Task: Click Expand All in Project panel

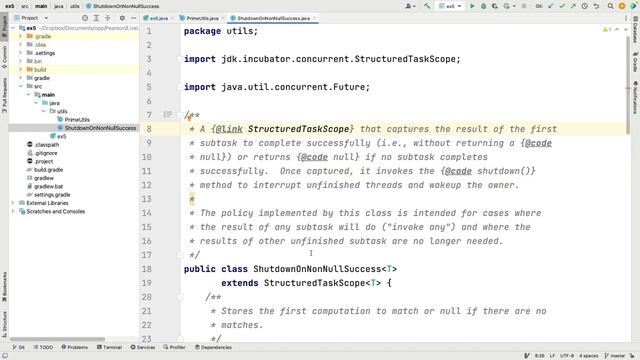Action: click(96, 18)
